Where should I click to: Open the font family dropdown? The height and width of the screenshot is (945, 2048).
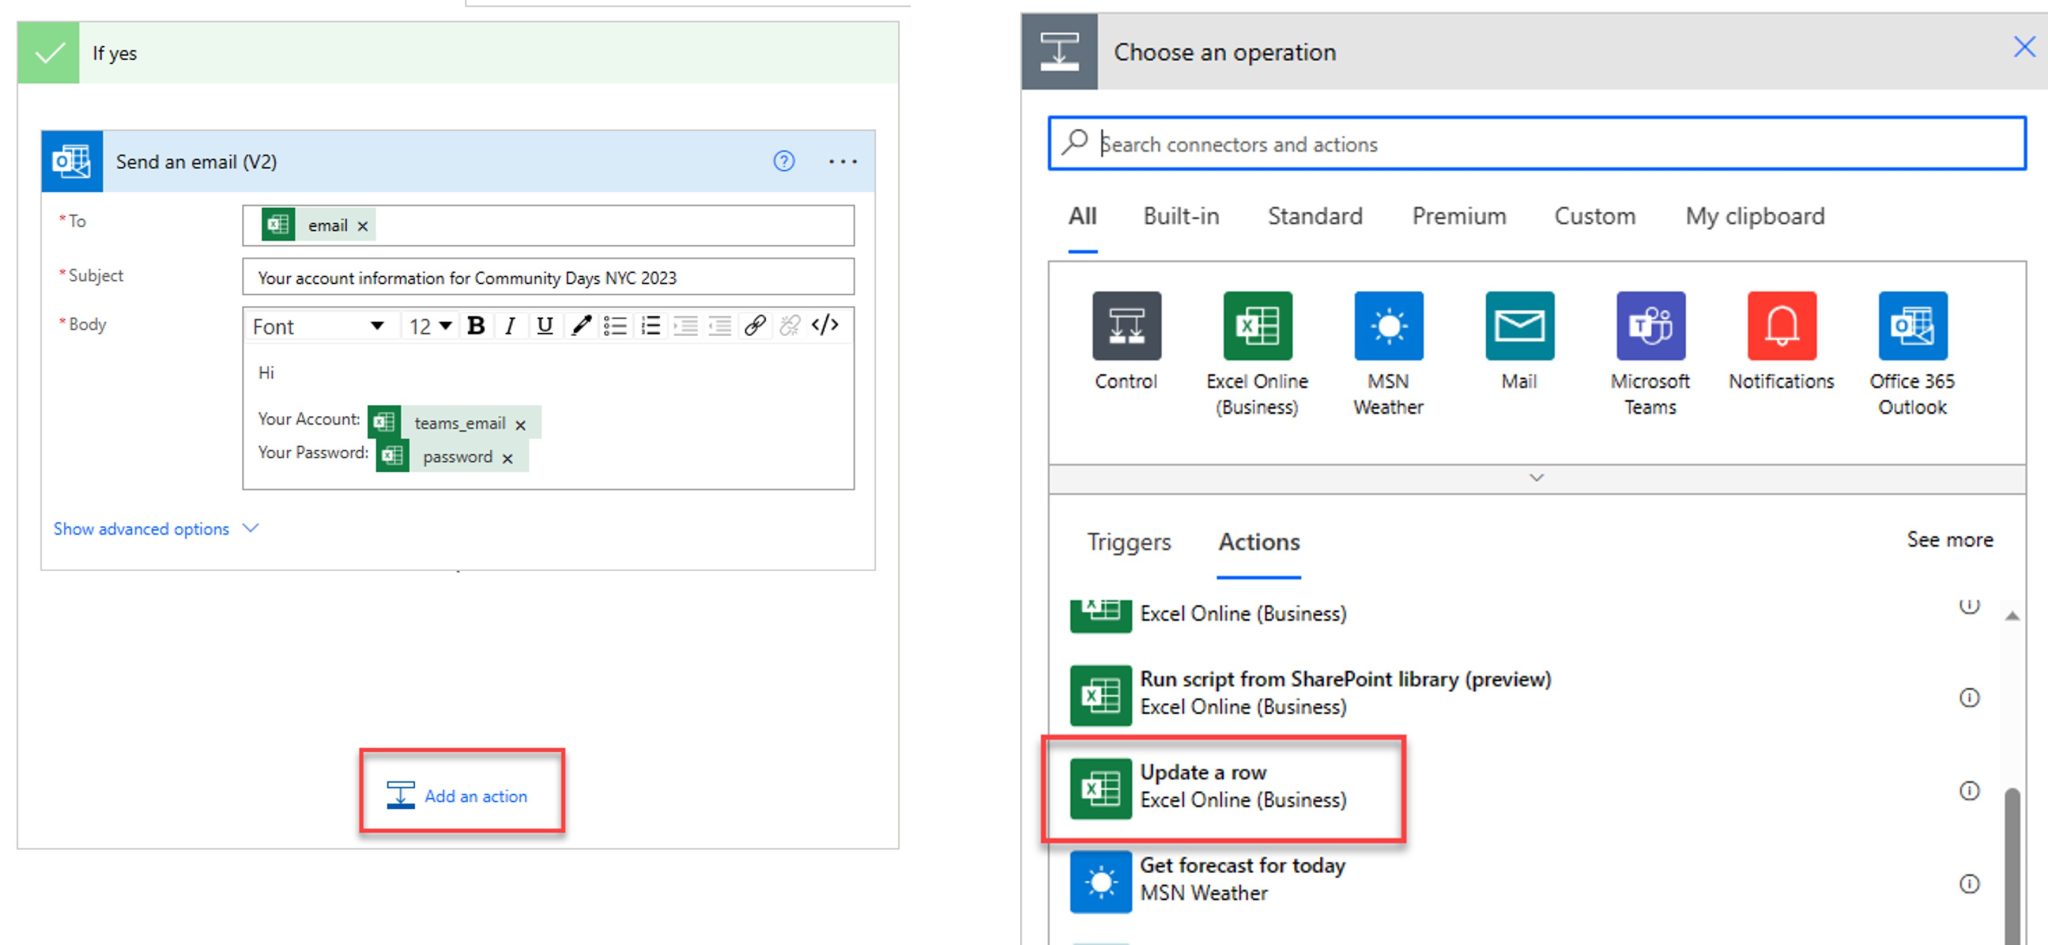point(320,325)
